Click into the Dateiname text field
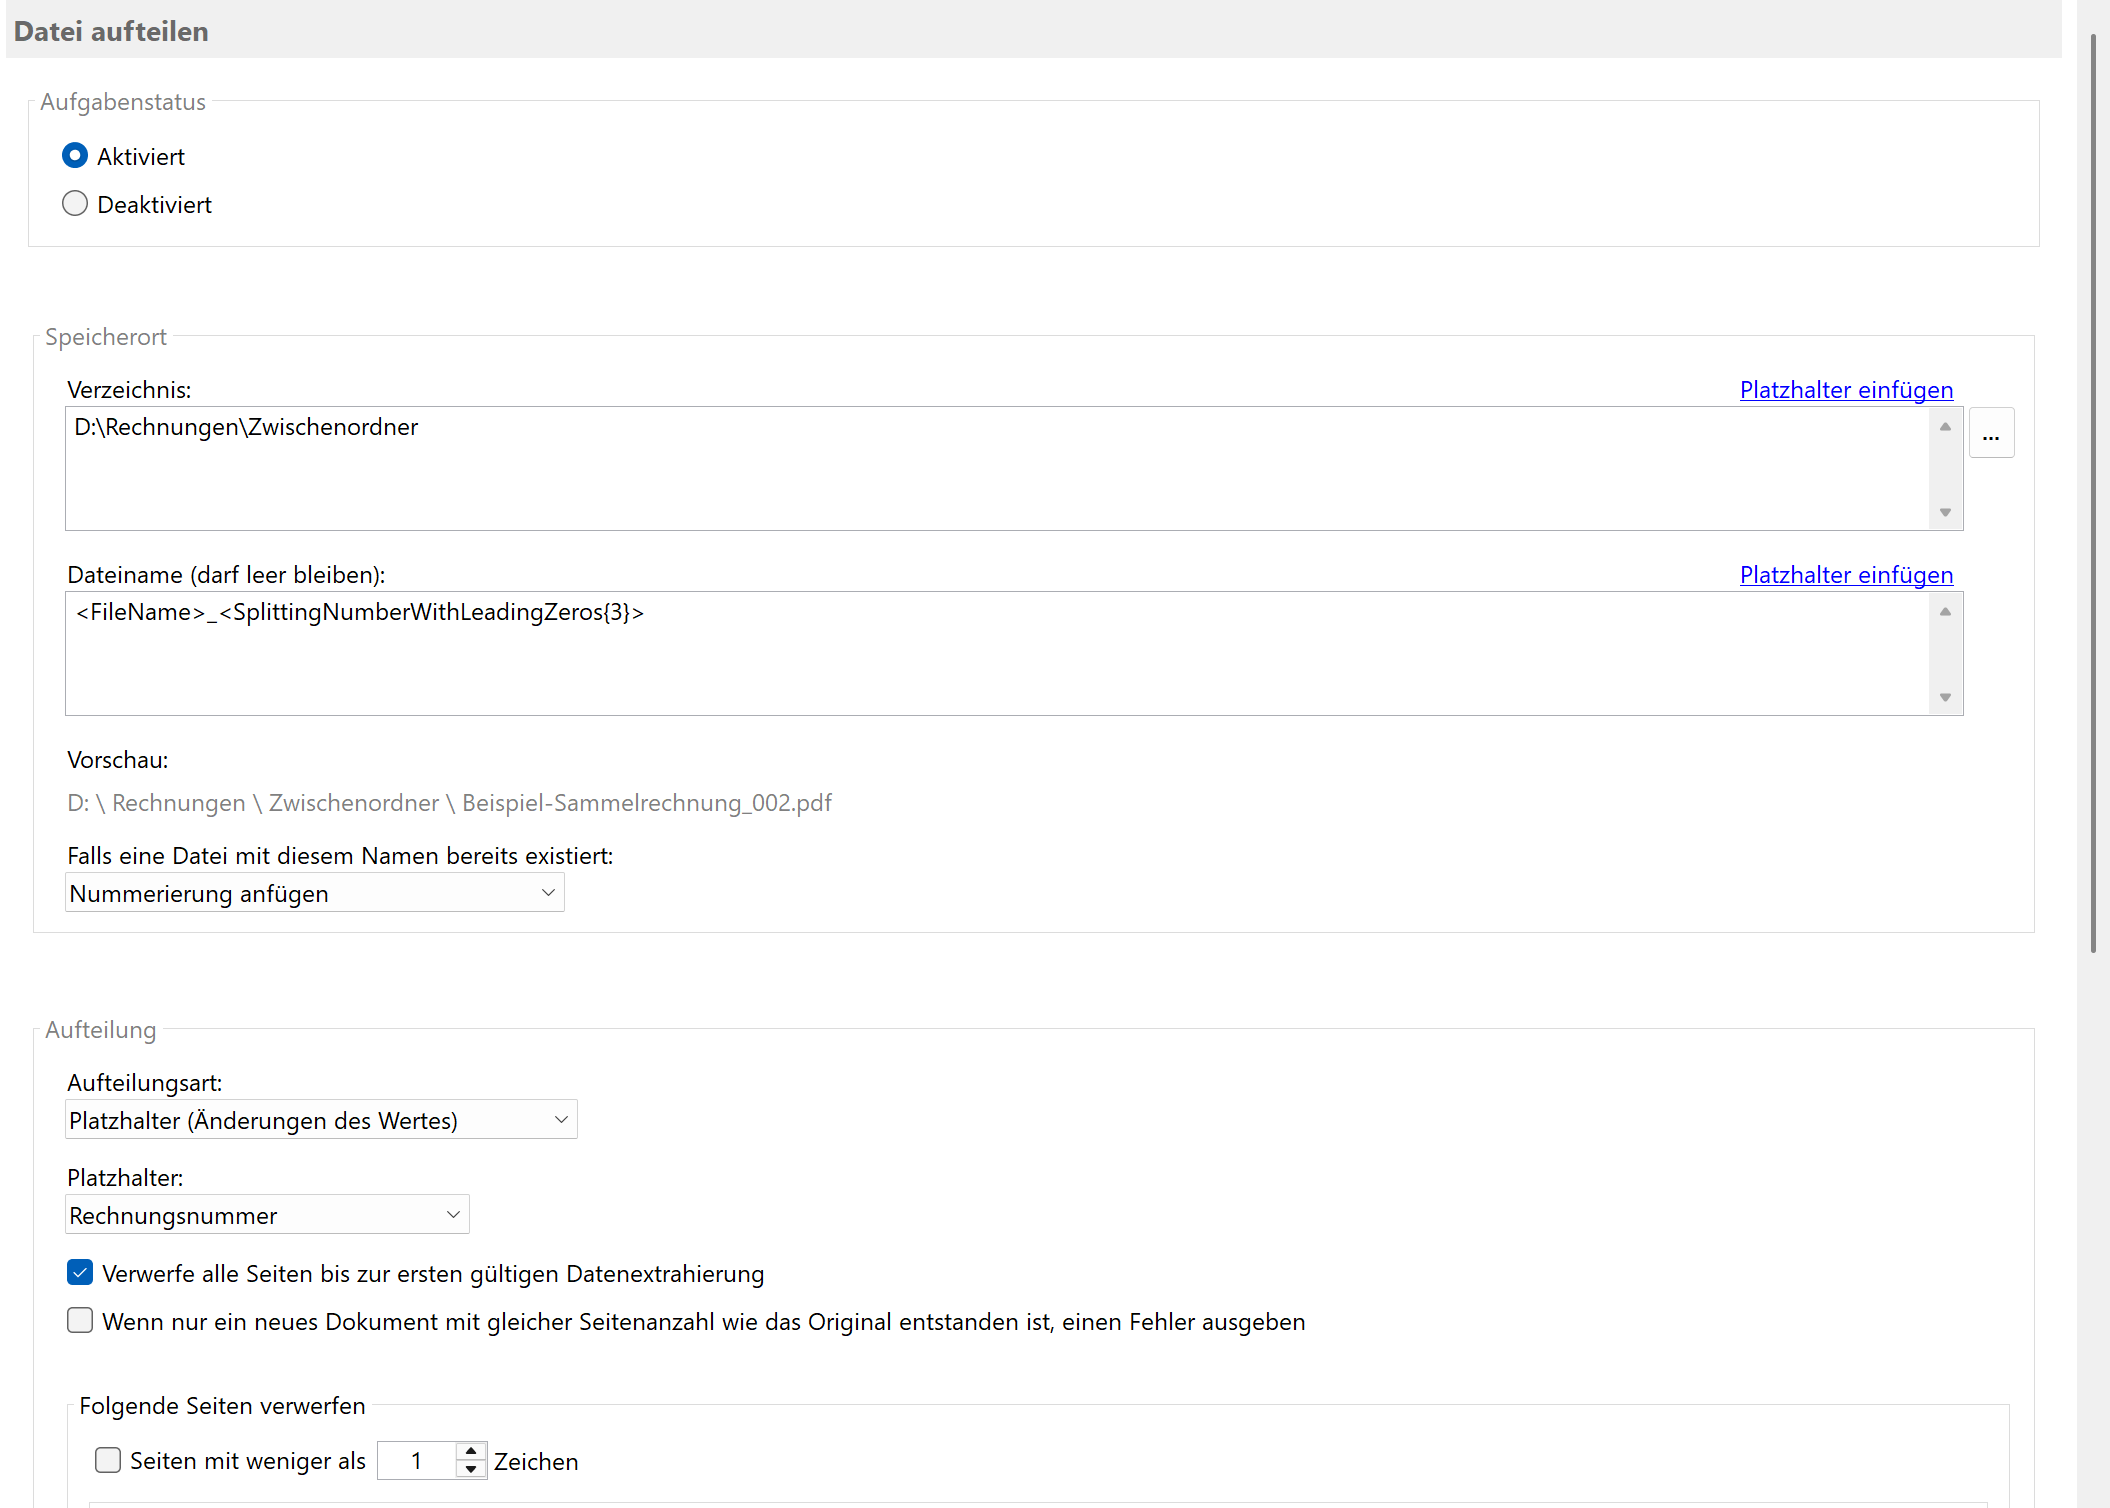The width and height of the screenshot is (2110, 1508). point(995,653)
